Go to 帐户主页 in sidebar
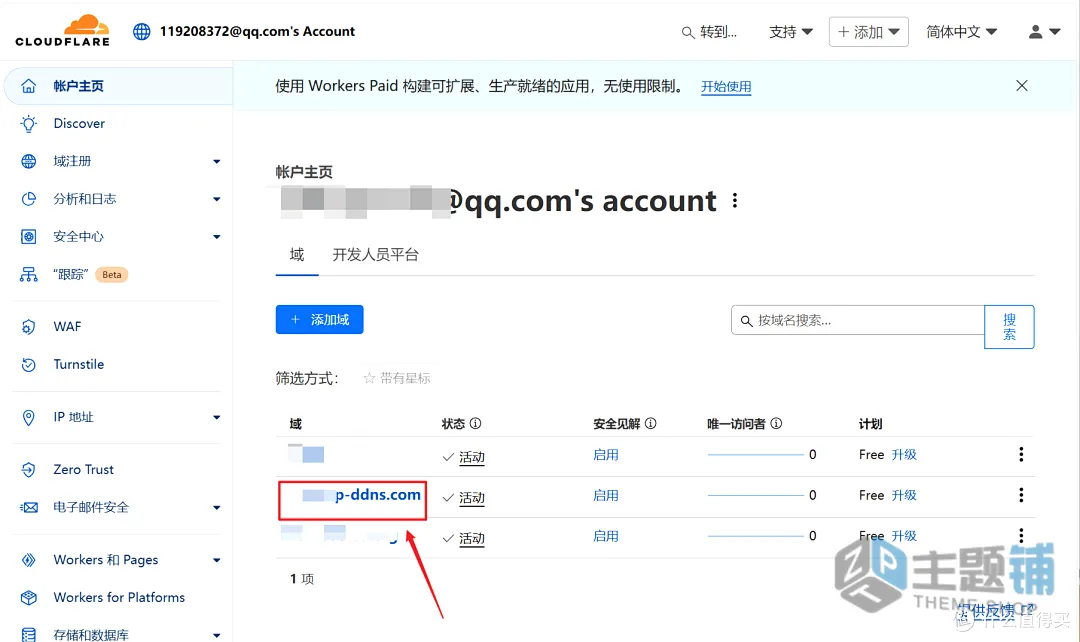Screen dimensions: 1080x642 118,86
